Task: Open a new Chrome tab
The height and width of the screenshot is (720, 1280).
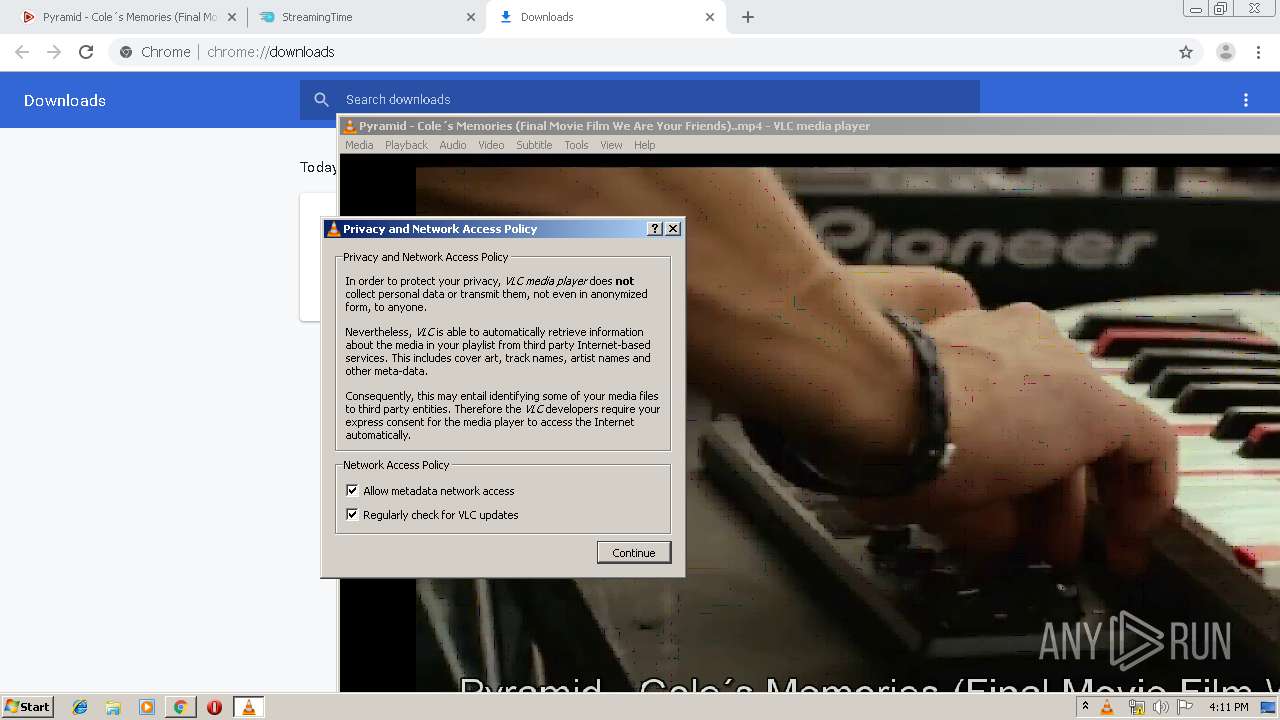Action: [748, 17]
